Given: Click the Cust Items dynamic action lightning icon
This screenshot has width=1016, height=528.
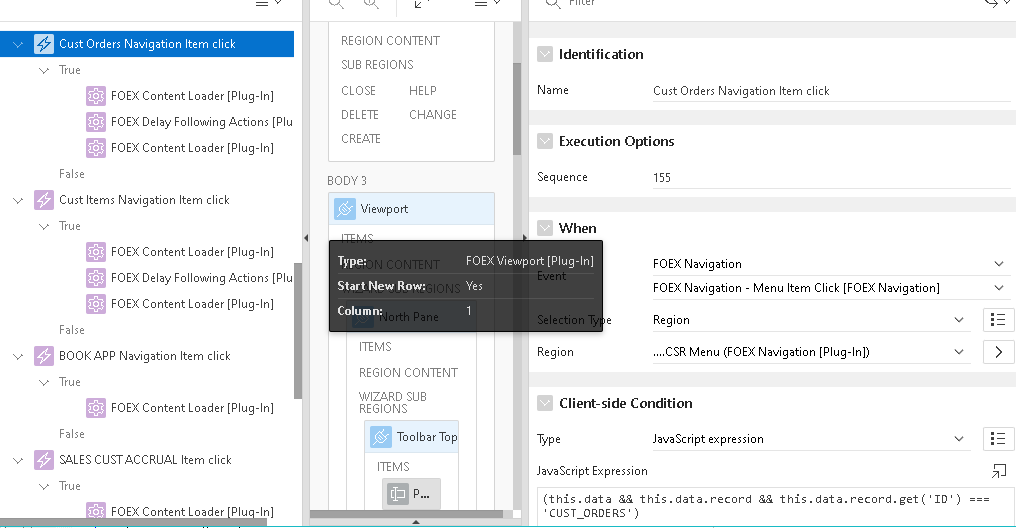Looking at the screenshot, I should click(44, 200).
